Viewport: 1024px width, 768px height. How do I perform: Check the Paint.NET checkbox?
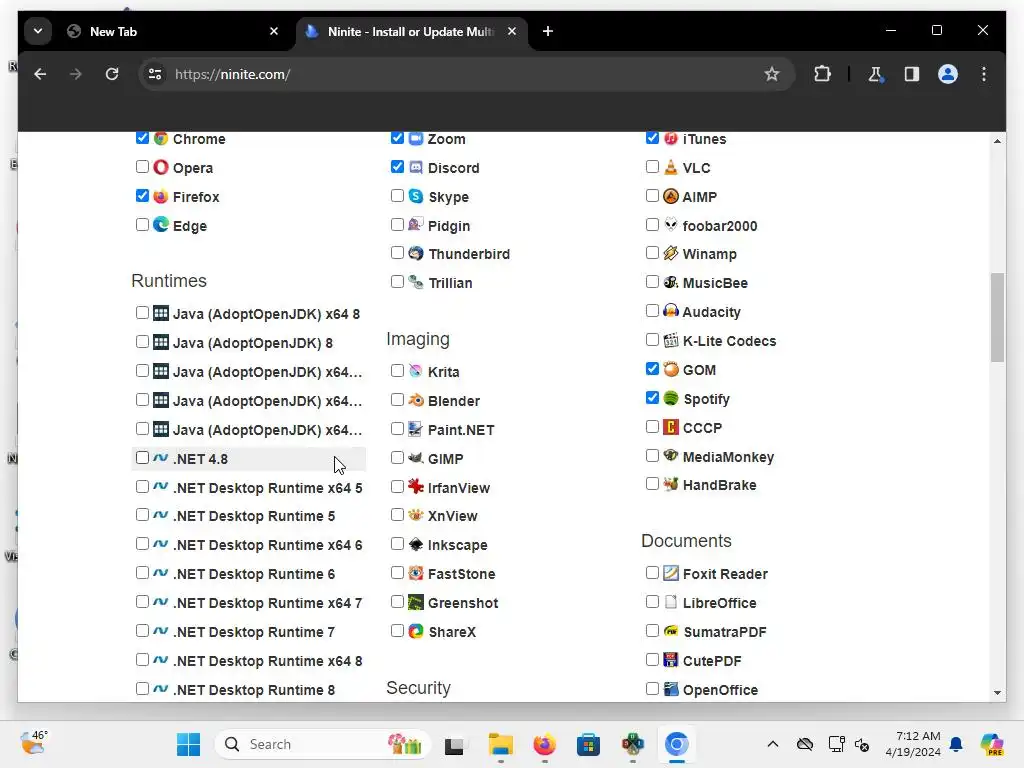click(x=397, y=428)
